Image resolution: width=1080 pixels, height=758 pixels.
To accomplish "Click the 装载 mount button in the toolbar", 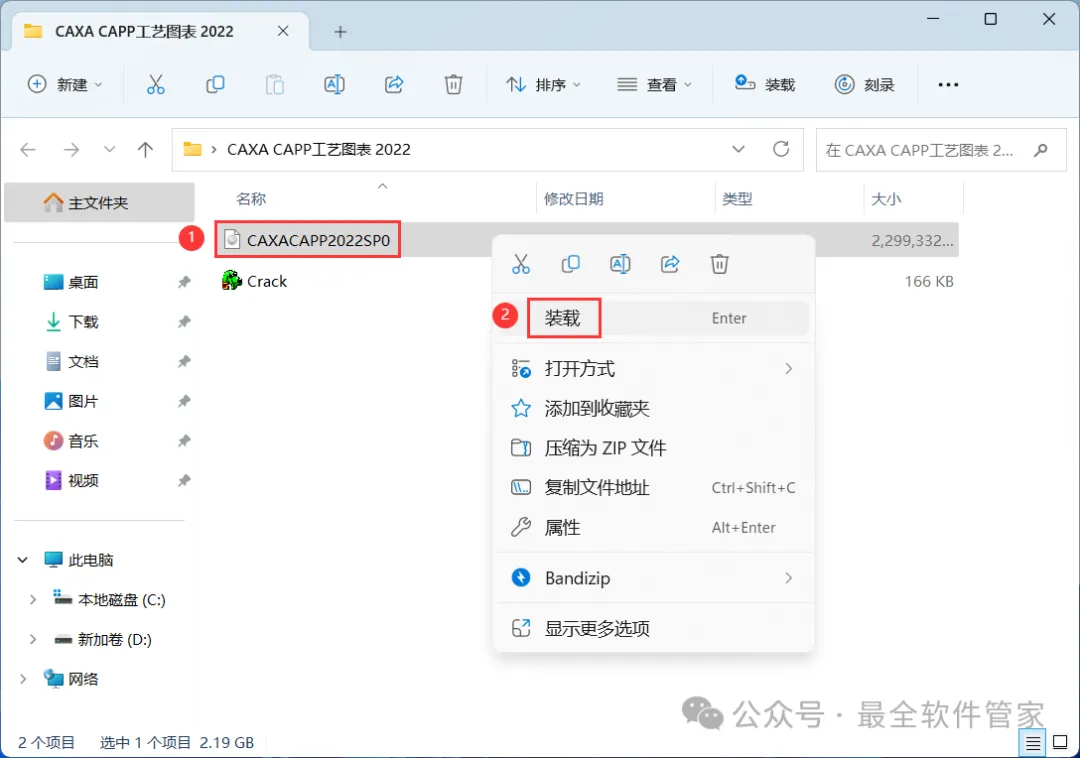I will 765,85.
